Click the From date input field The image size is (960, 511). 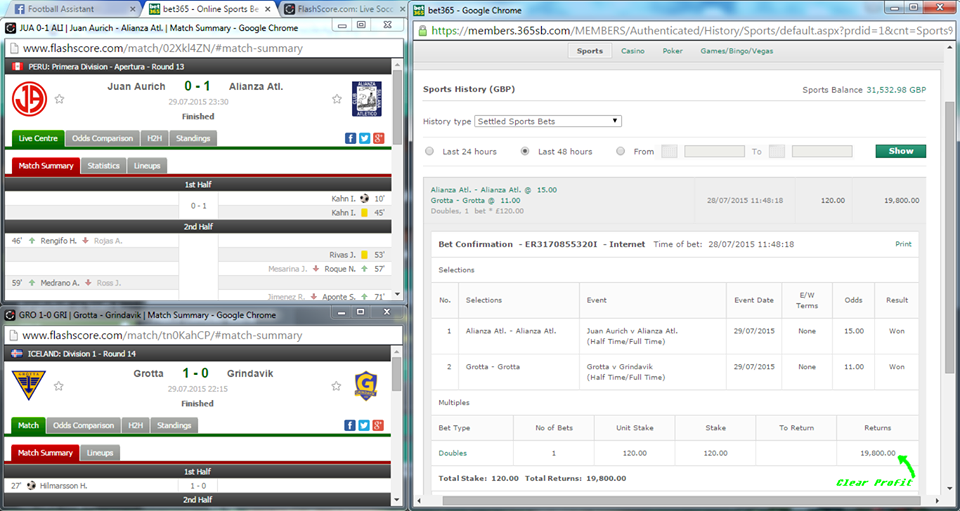tap(714, 151)
